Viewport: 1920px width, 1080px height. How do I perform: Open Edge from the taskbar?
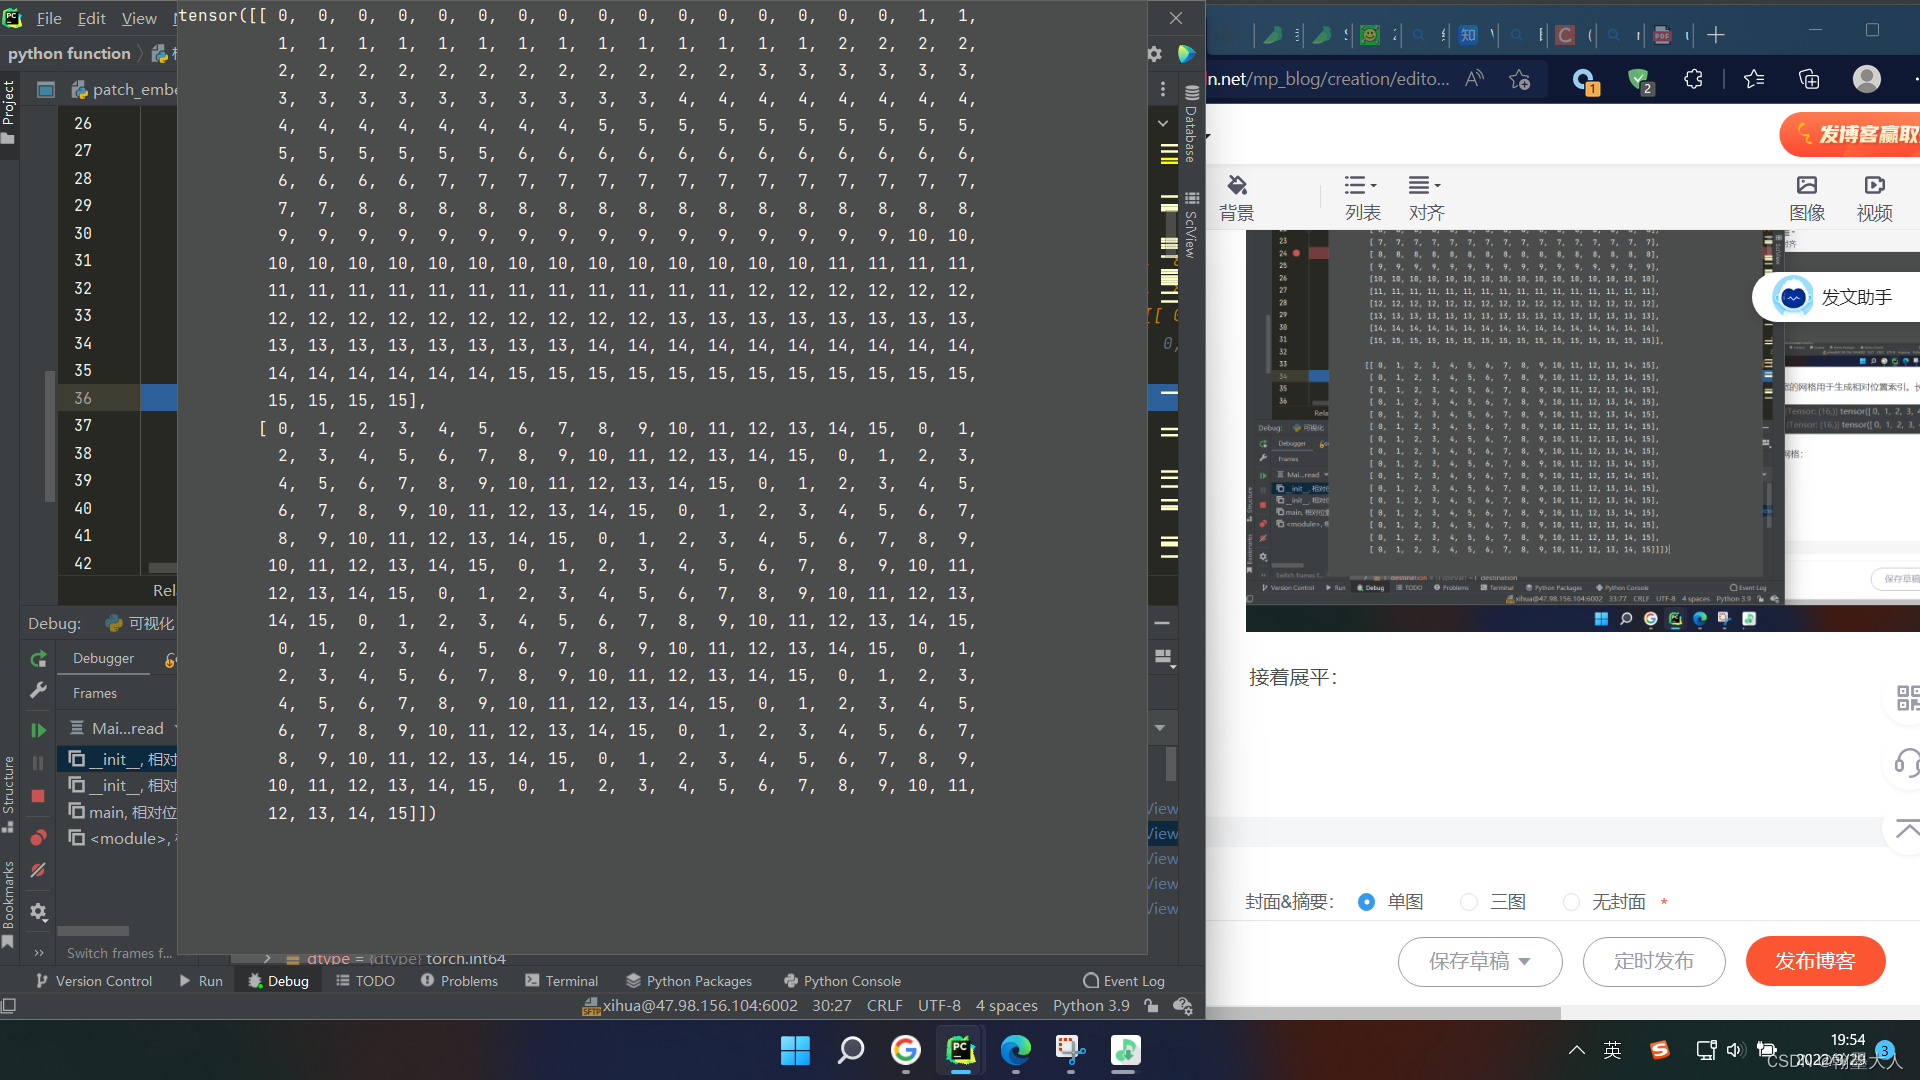point(1015,1050)
